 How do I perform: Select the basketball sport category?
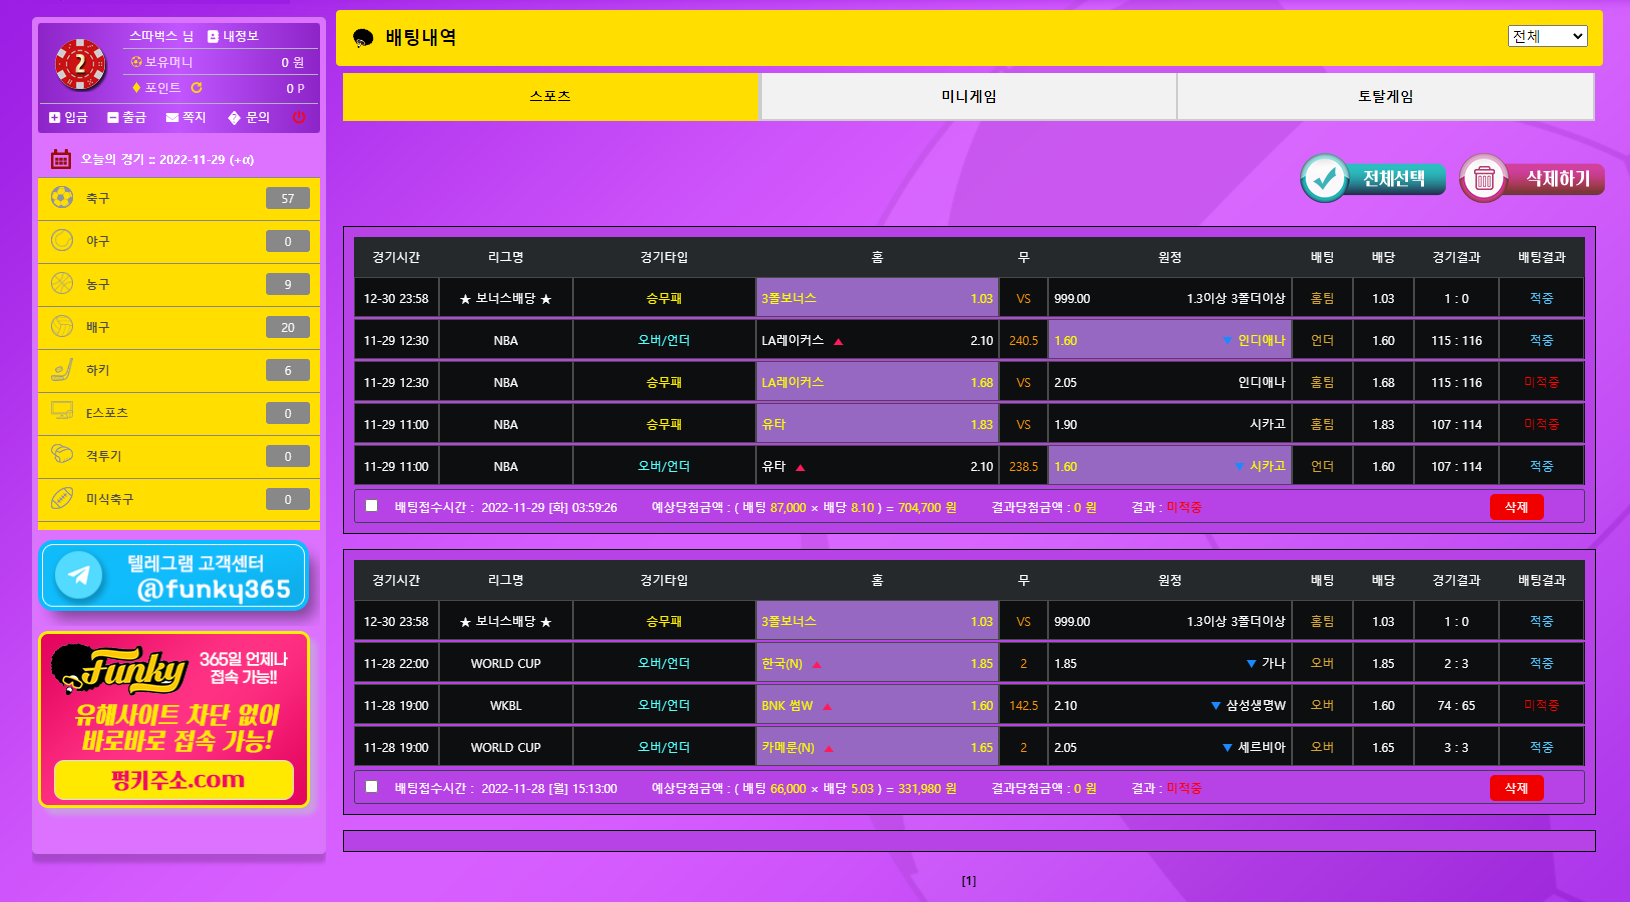pos(178,284)
